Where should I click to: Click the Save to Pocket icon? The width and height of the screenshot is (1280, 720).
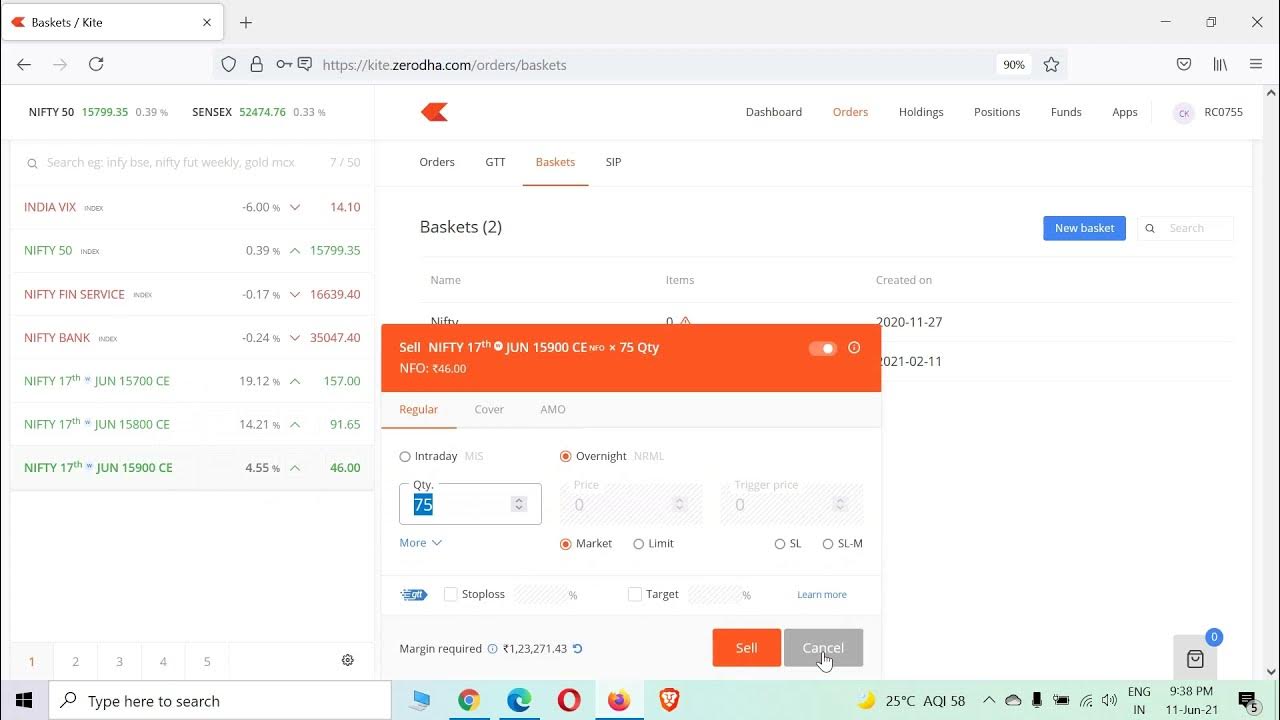tap(1184, 64)
